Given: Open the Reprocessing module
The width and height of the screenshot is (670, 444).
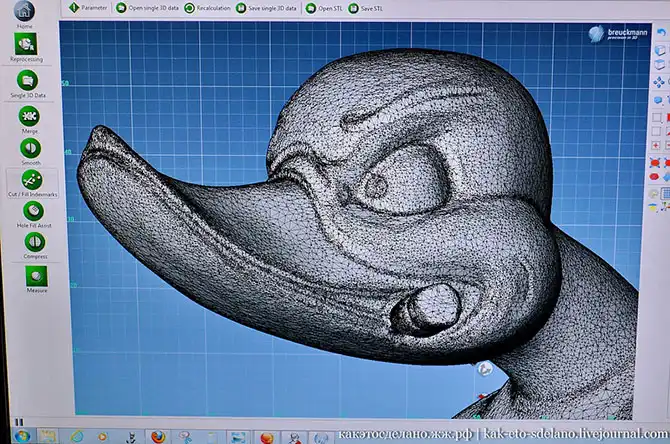Looking at the screenshot, I should coord(26,45).
